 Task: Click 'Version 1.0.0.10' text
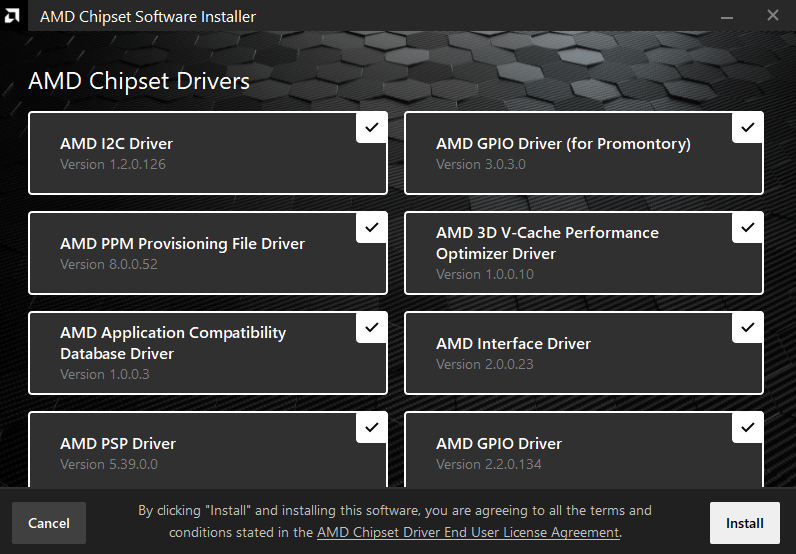484,275
